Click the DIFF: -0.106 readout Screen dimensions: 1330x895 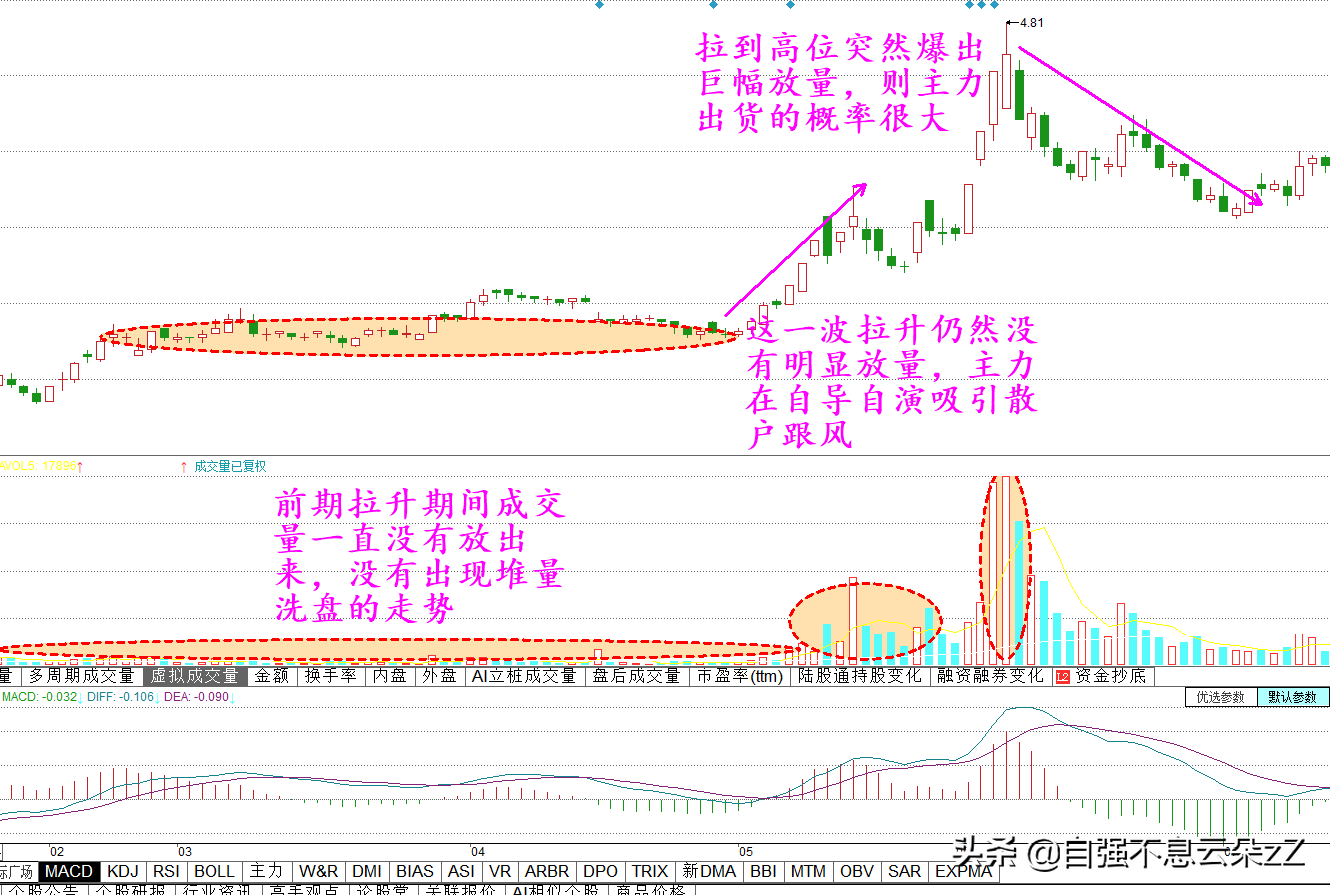coord(121,696)
